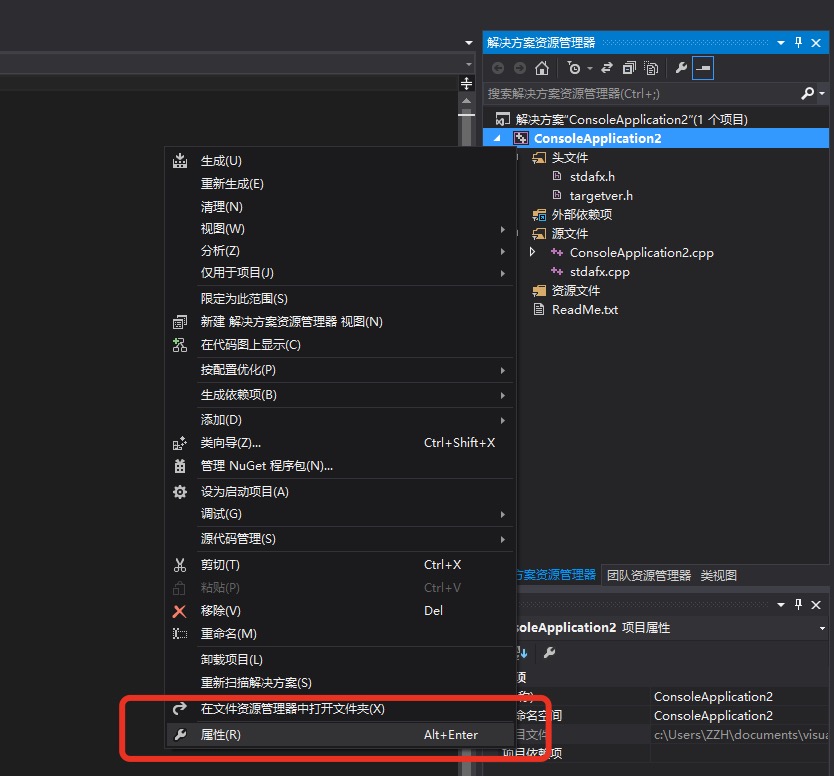Click the Collapse All icon
Screen dimensions: 834x776
(629, 68)
